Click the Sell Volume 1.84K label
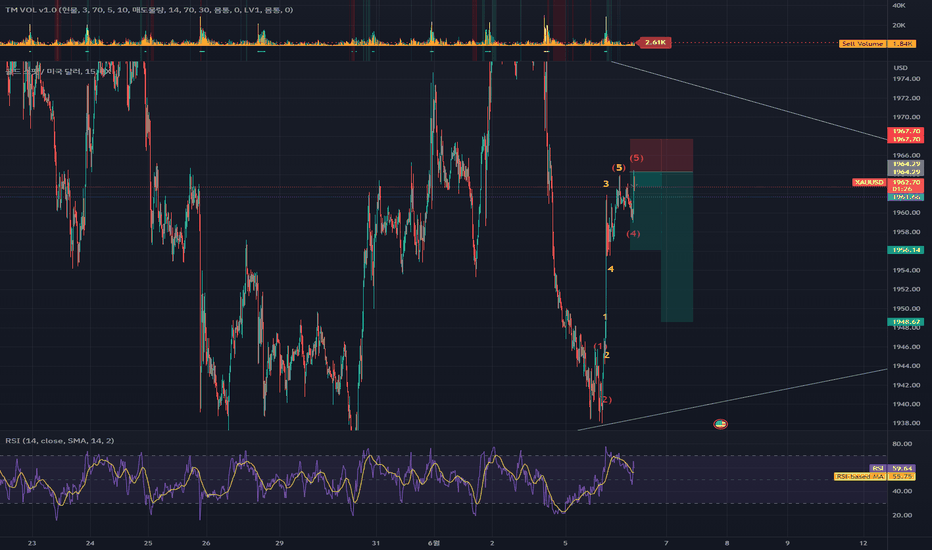The image size is (932, 550). tap(877, 43)
